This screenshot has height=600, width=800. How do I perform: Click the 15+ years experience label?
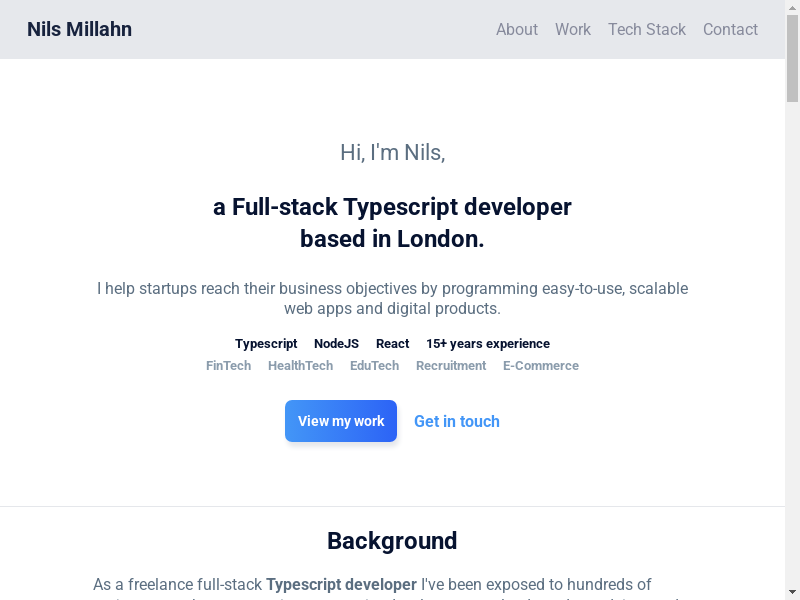[488, 343]
